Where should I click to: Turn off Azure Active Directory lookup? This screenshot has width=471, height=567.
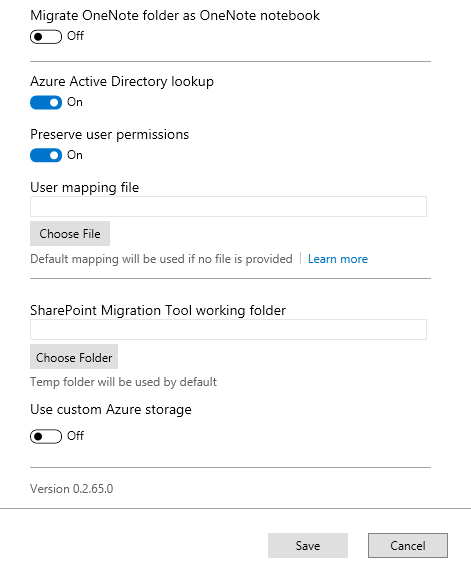point(46,103)
